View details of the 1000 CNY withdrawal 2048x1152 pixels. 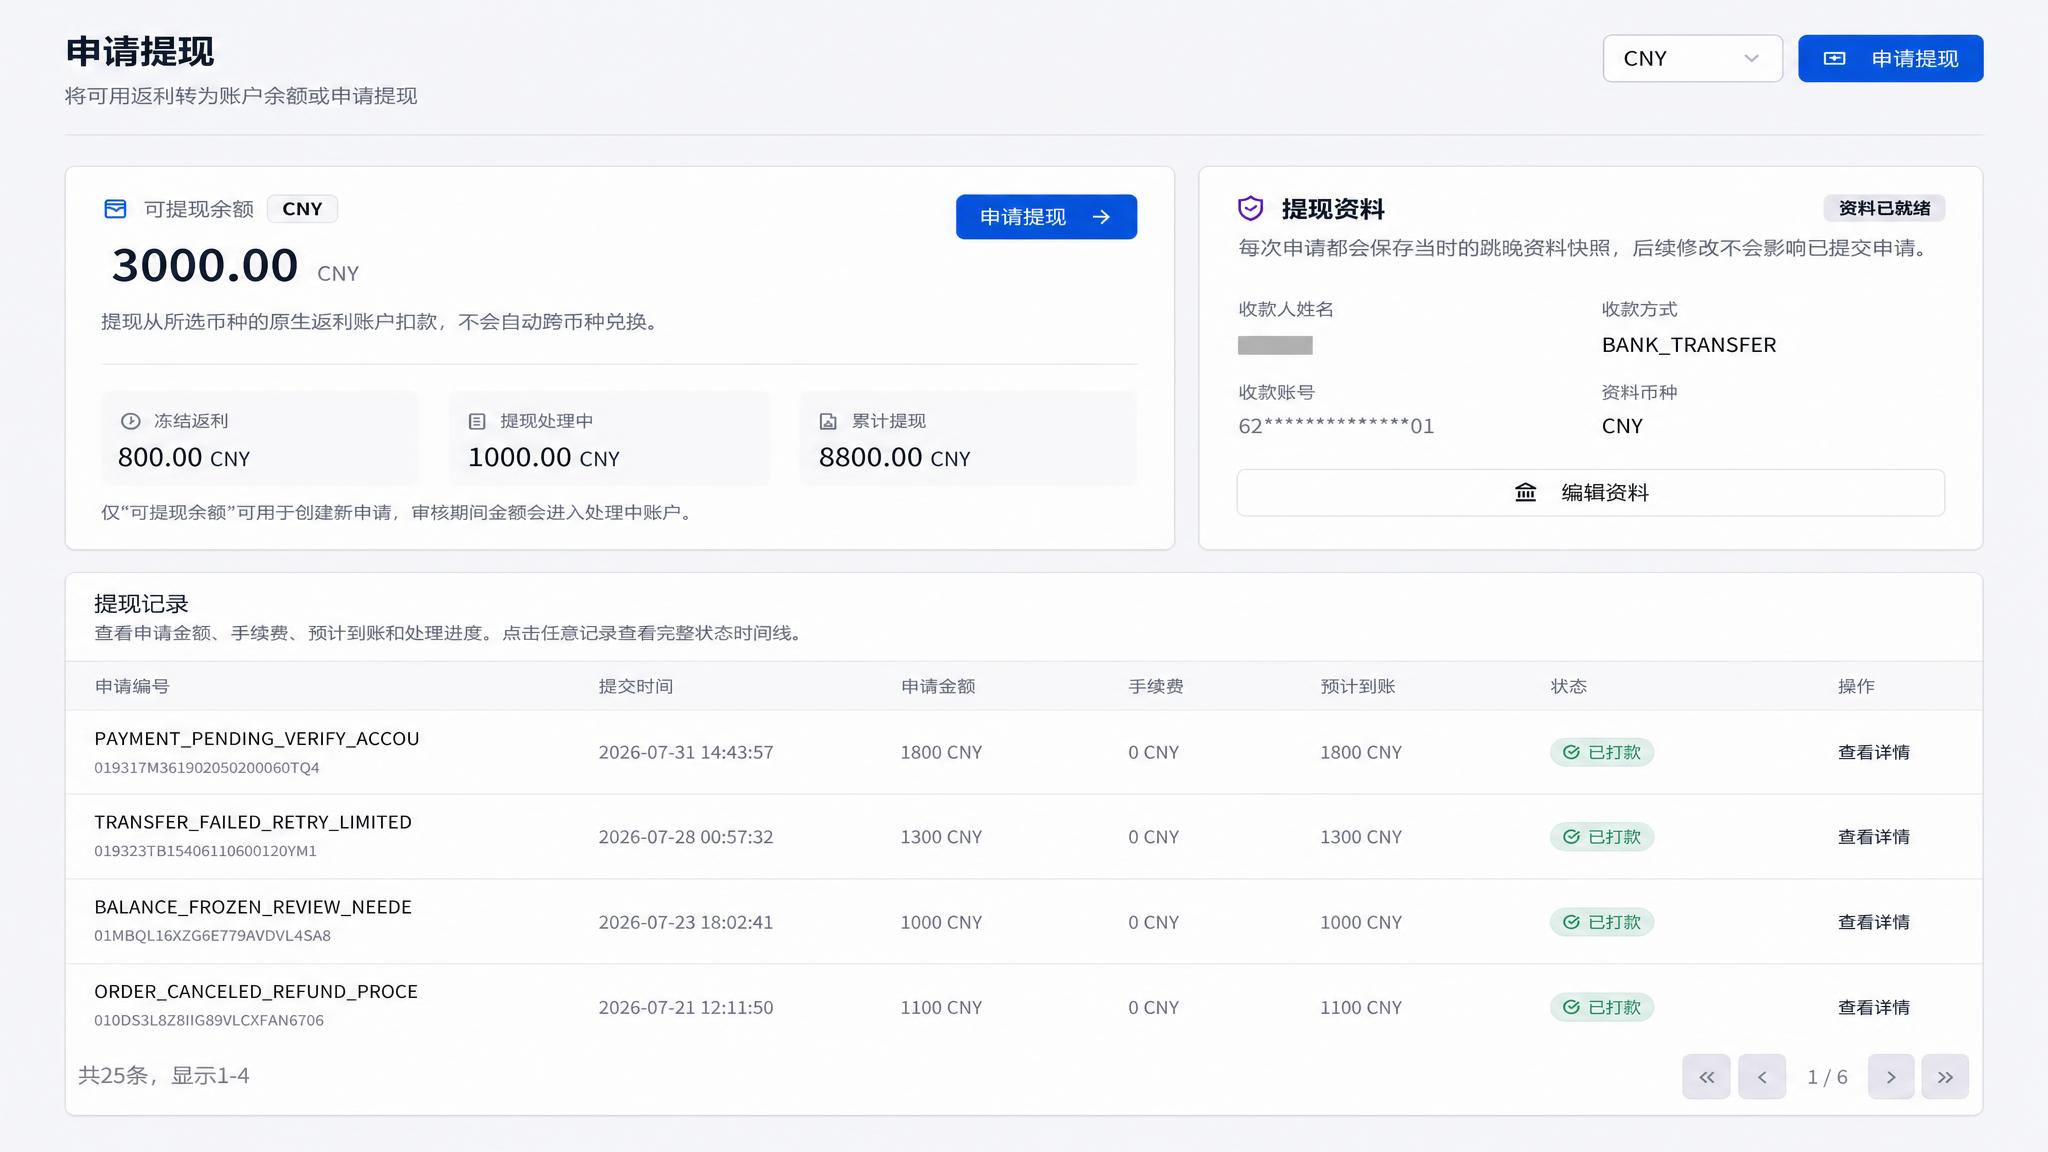coord(1874,922)
